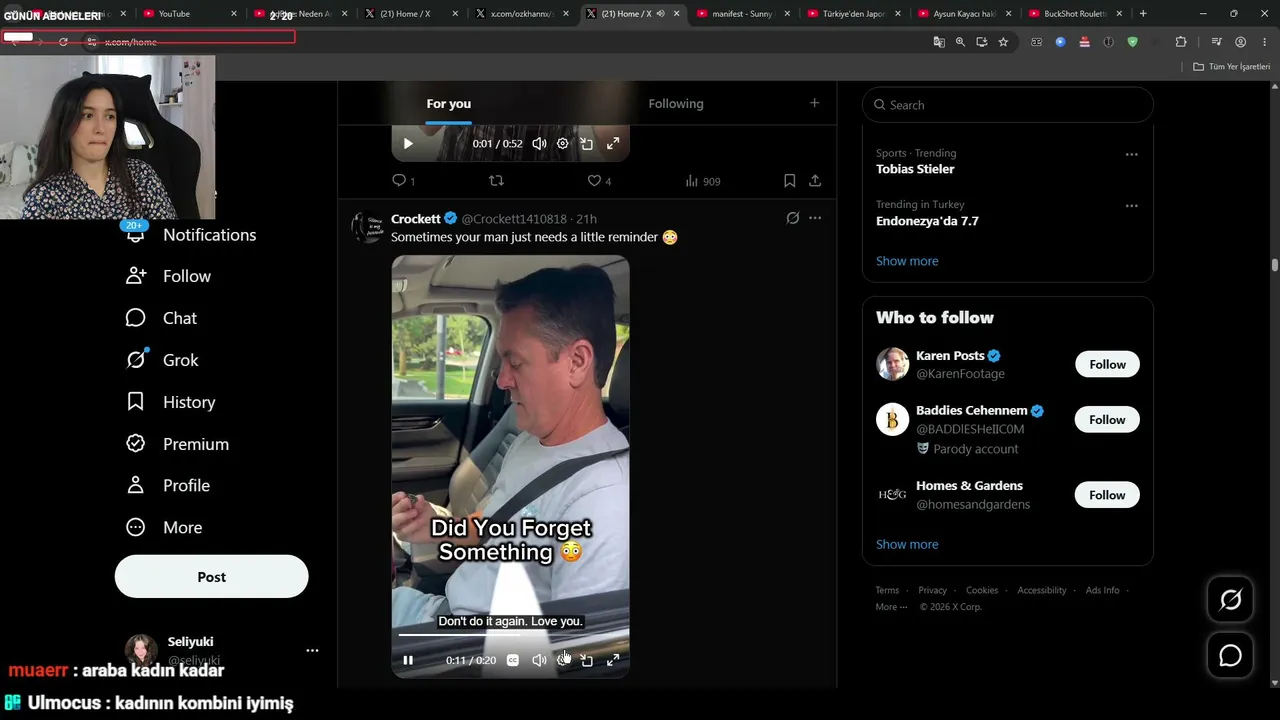
Task: Pause the Crockett video
Action: click(408, 660)
